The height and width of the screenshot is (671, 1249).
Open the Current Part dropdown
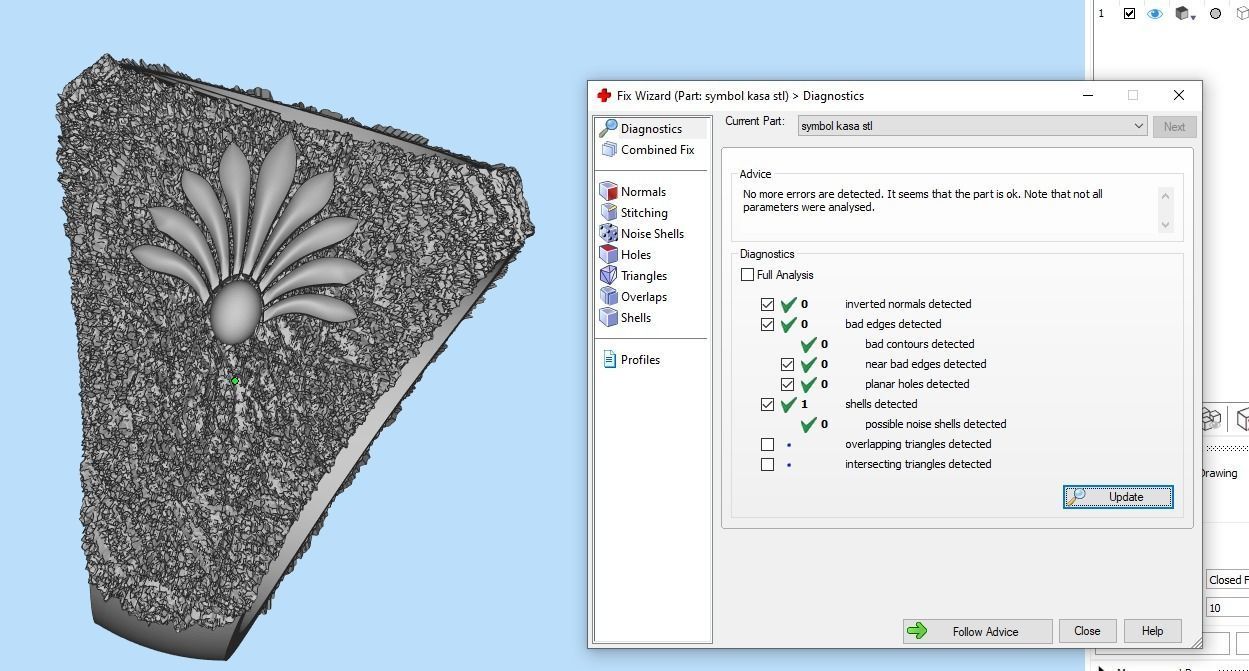pyautogui.click(x=972, y=126)
